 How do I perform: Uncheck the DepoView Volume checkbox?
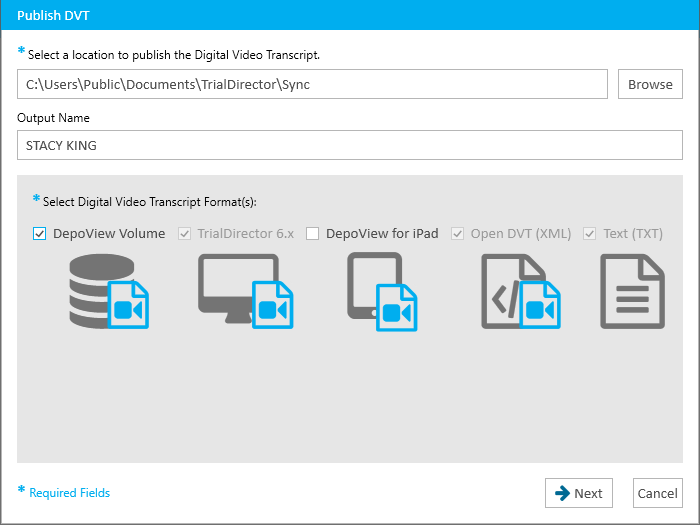[x=39, y=233]
